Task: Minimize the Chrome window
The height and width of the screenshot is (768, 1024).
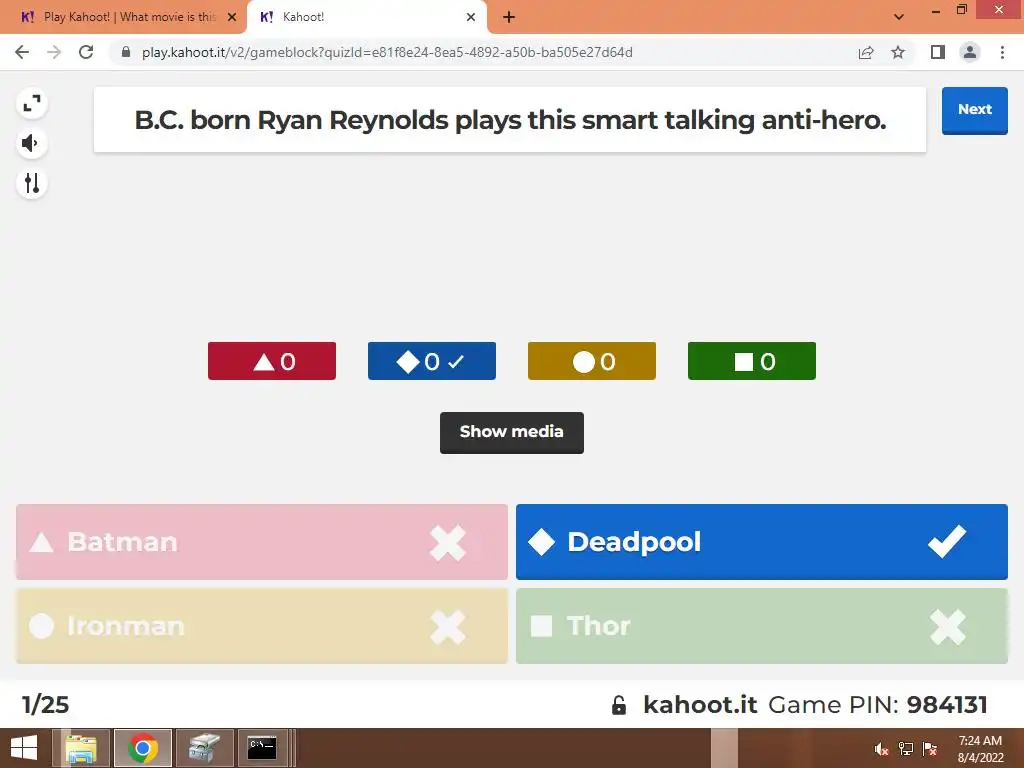Action: pos(936,11)
